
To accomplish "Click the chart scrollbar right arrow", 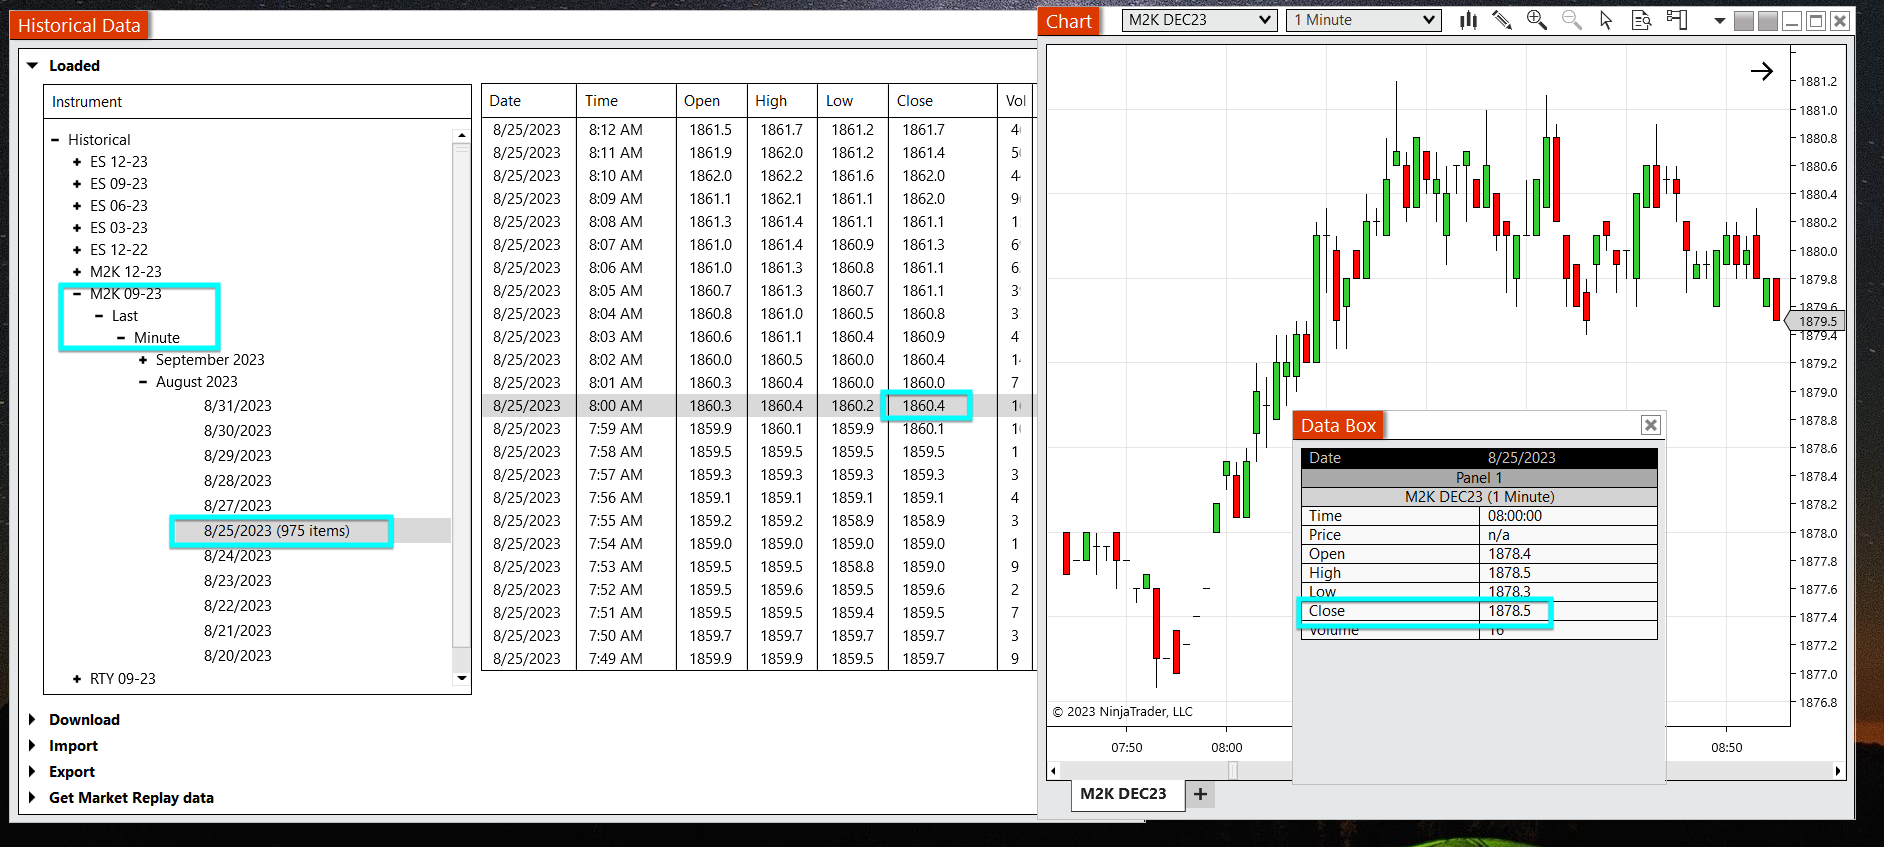I will (1838, 771).
